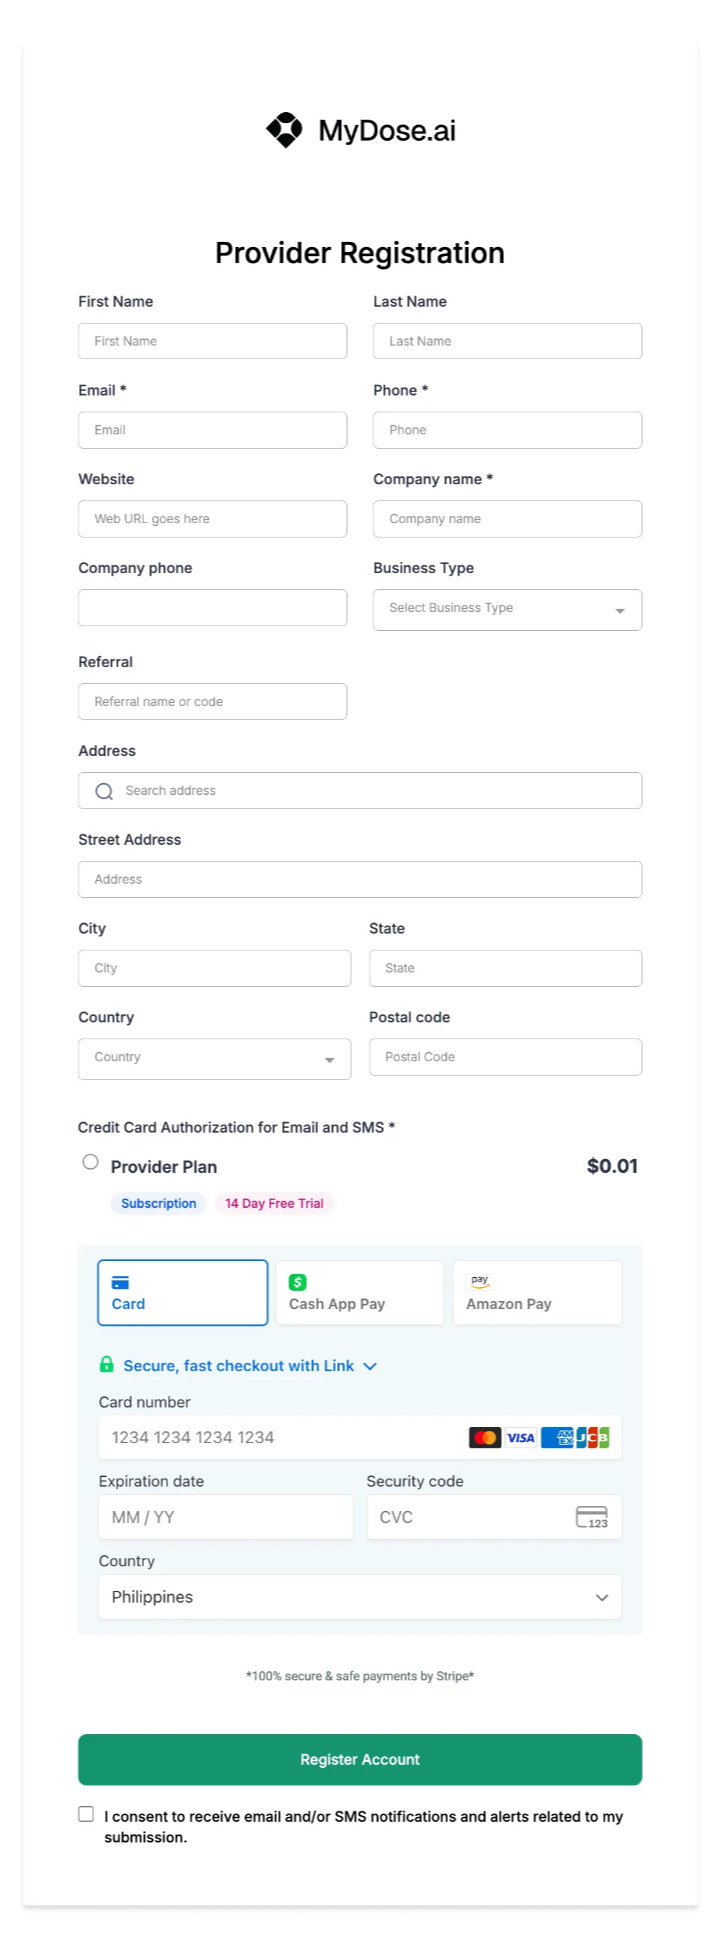726x1946 pixels.
Task: Click the MyDose.ai logo icon
Action: coord(285,130)
